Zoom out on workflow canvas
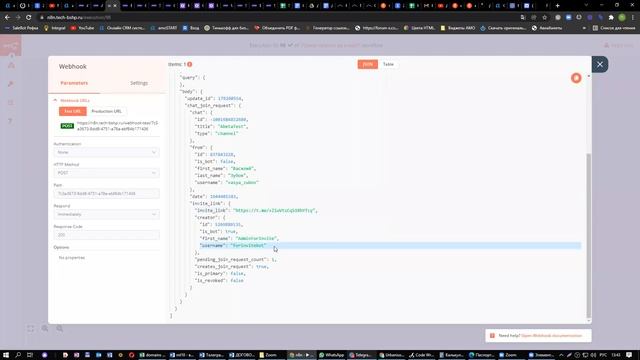This screenshot has height=360, width=640. click(x=60, y=329)
